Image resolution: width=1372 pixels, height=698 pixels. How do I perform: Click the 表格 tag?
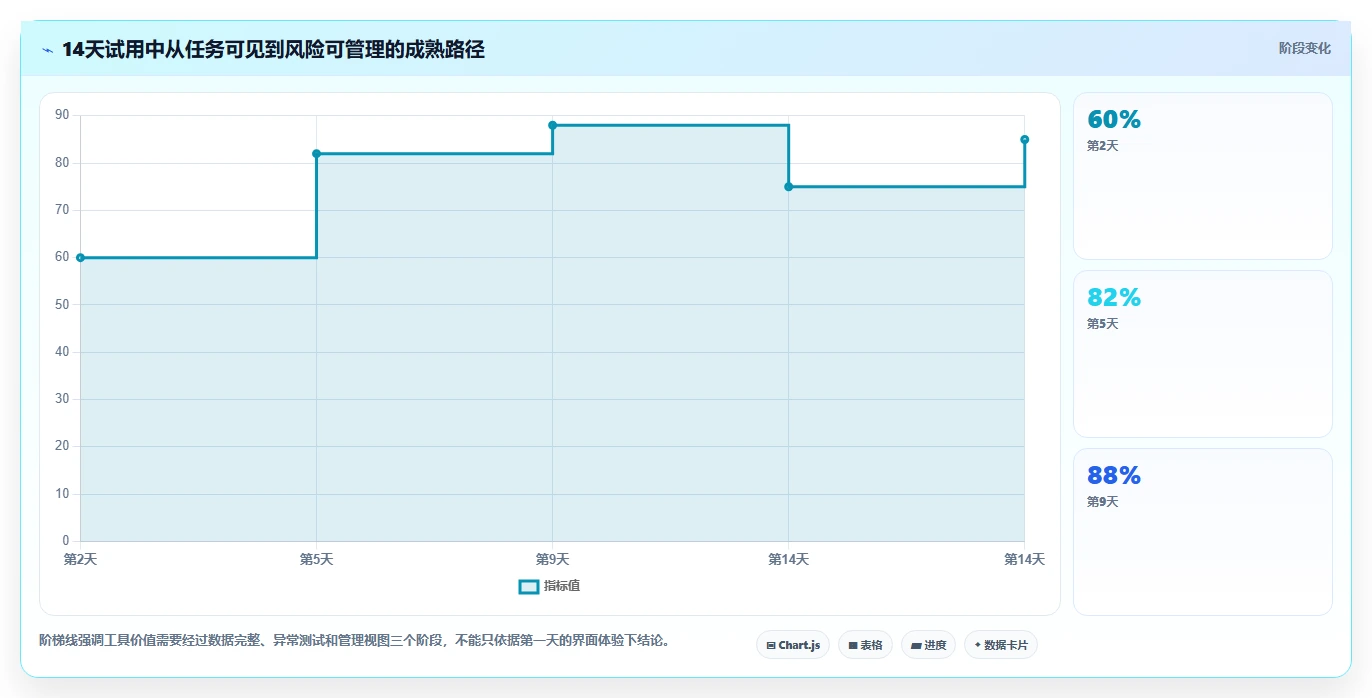coord(865,645)
